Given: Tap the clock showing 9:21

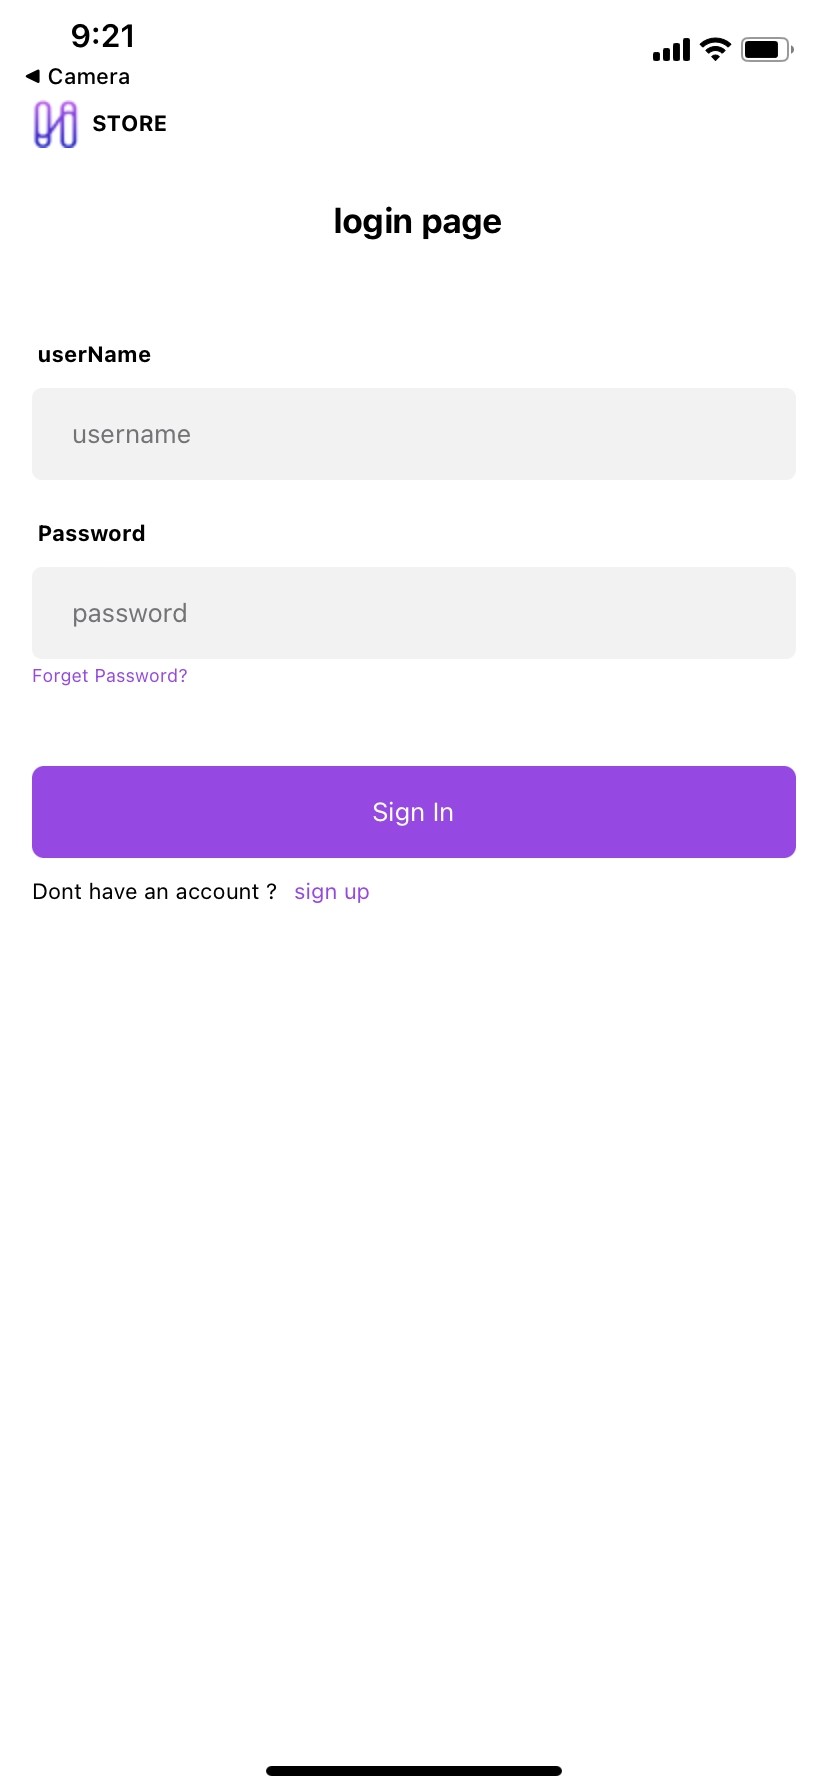Looking at the screenshot, I should [x=103, y=36].
